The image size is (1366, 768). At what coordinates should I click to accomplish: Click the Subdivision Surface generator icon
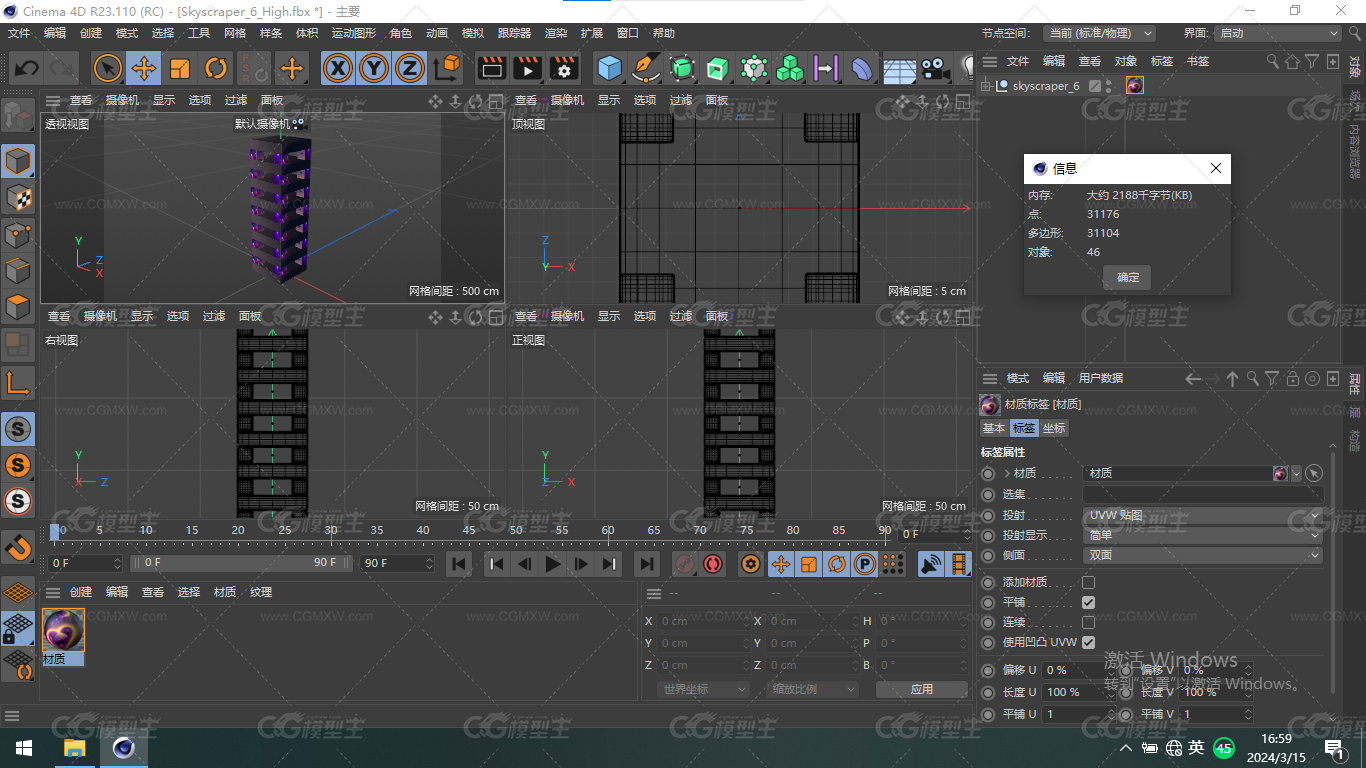pyautogui.click(x=682, y=68)
